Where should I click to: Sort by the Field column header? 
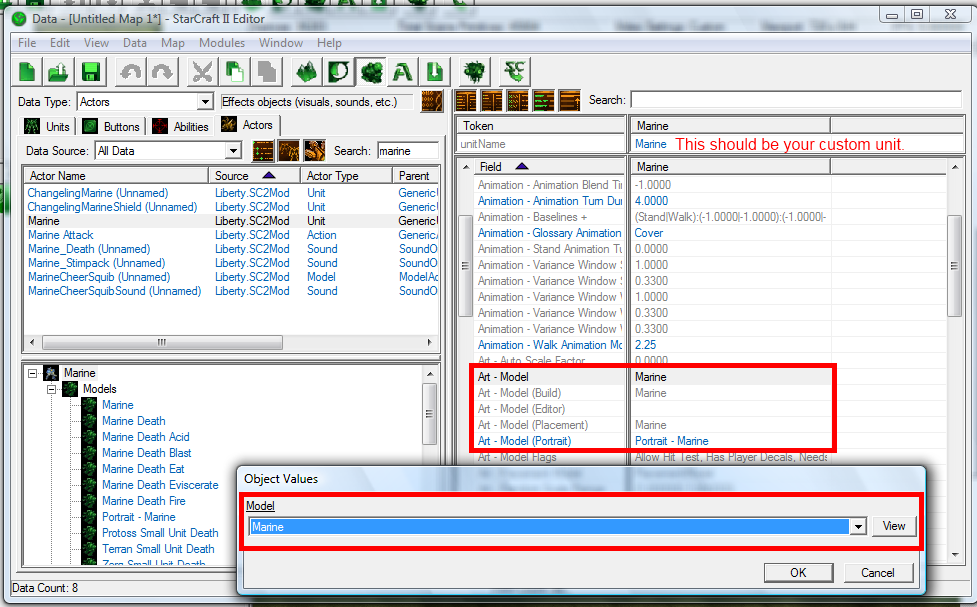[550, 167]
